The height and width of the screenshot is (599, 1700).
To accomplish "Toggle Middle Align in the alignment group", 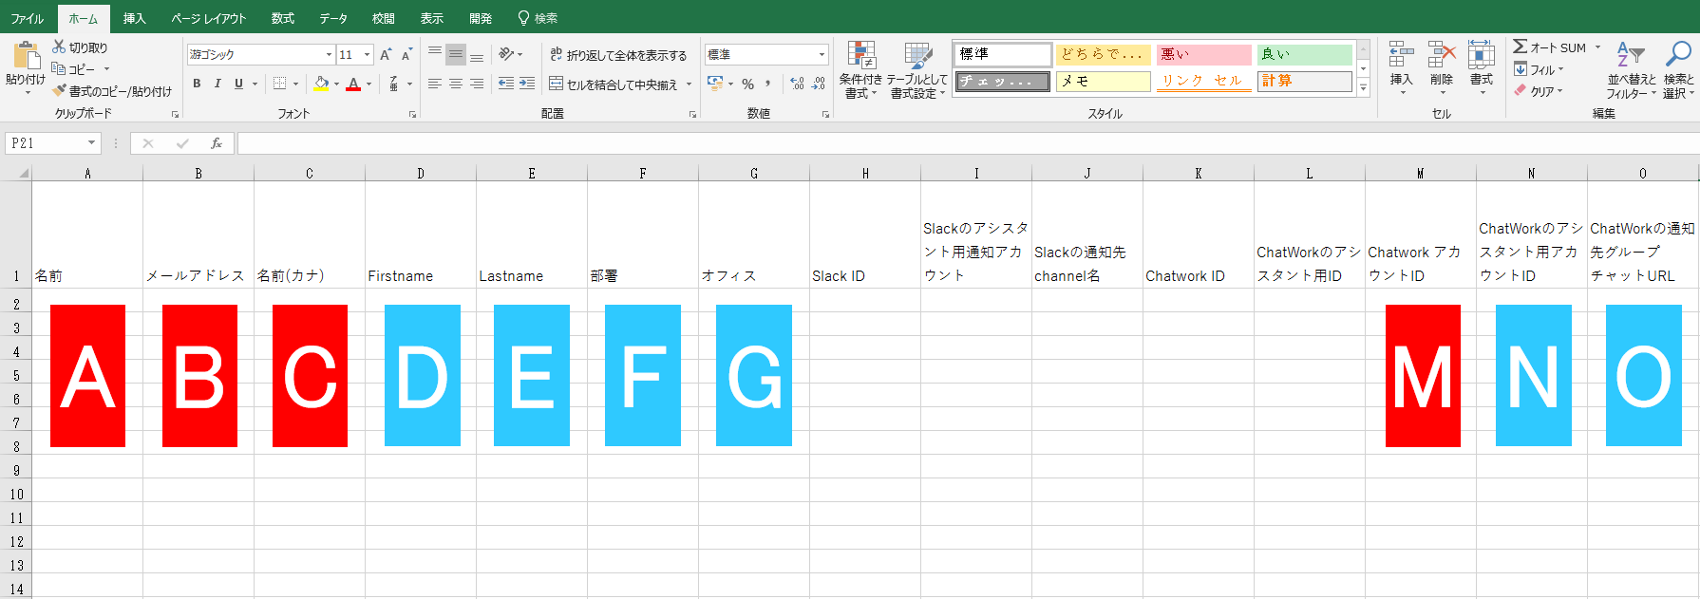I will (455, 55).
